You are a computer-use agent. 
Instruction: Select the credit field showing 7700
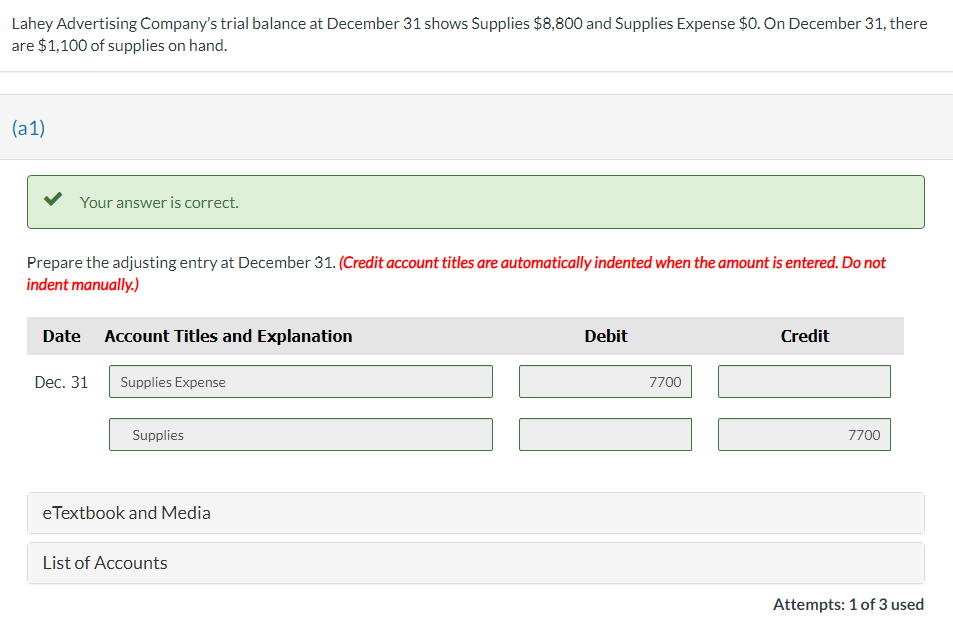coord(803,434)
